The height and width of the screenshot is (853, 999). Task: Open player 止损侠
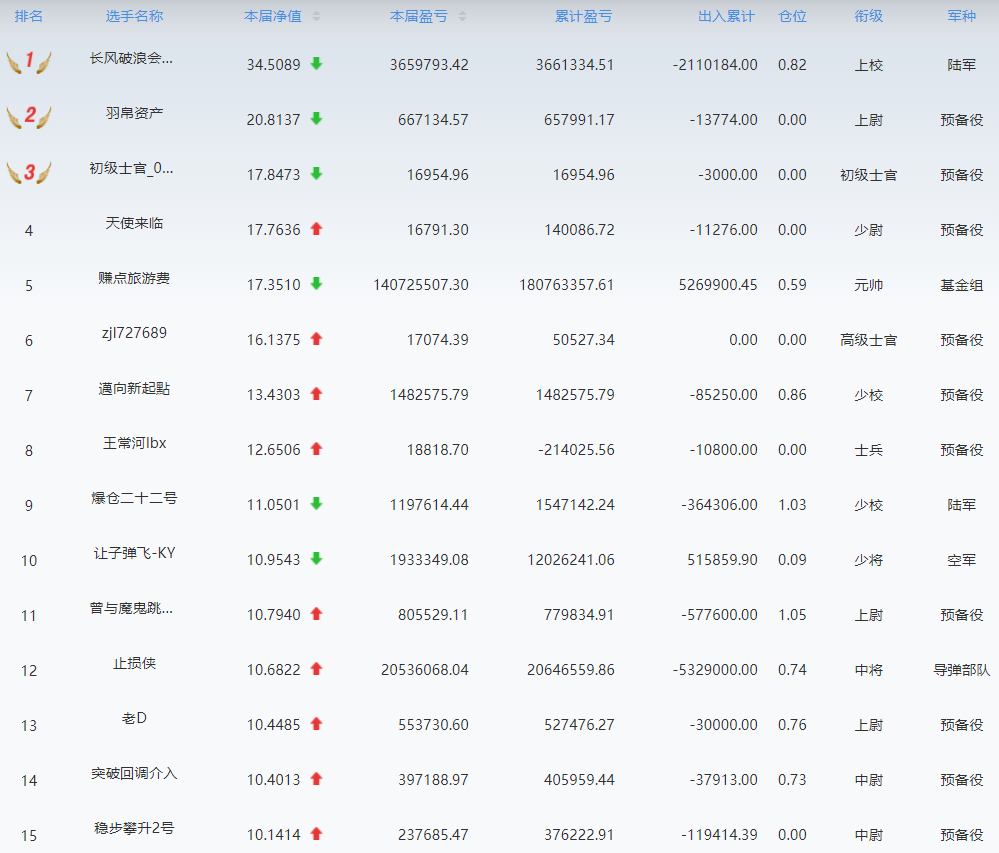click(134, 663)
